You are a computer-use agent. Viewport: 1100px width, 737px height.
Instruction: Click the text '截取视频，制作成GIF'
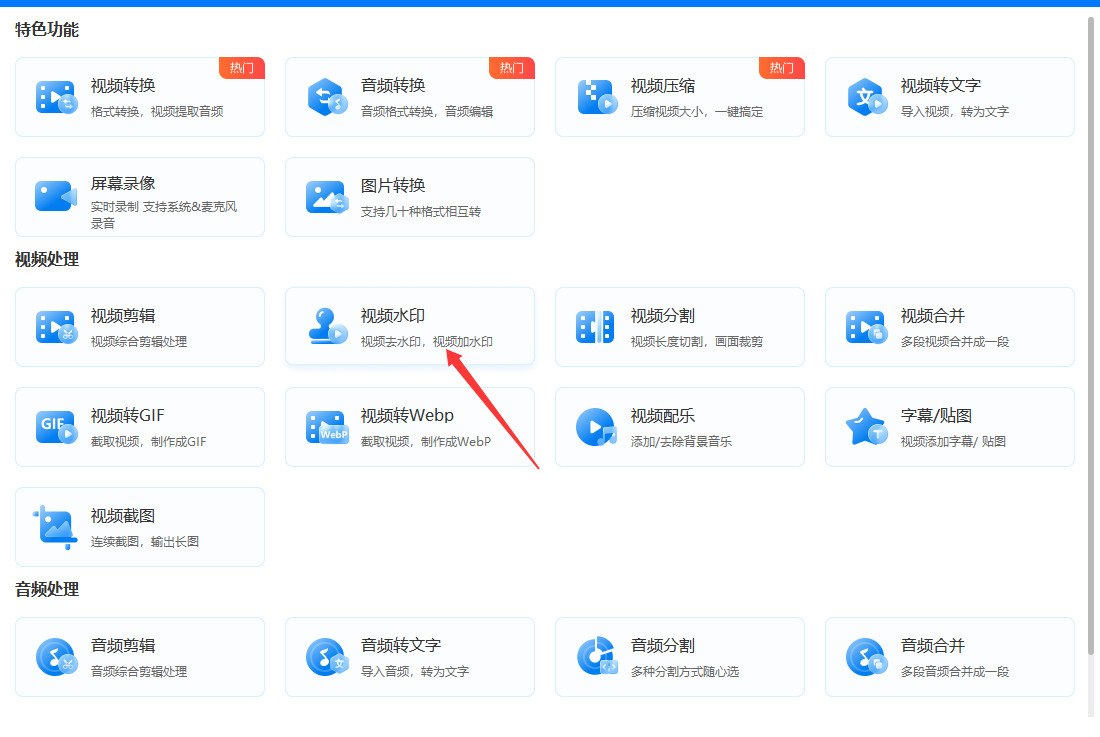[x=149, y=442]
